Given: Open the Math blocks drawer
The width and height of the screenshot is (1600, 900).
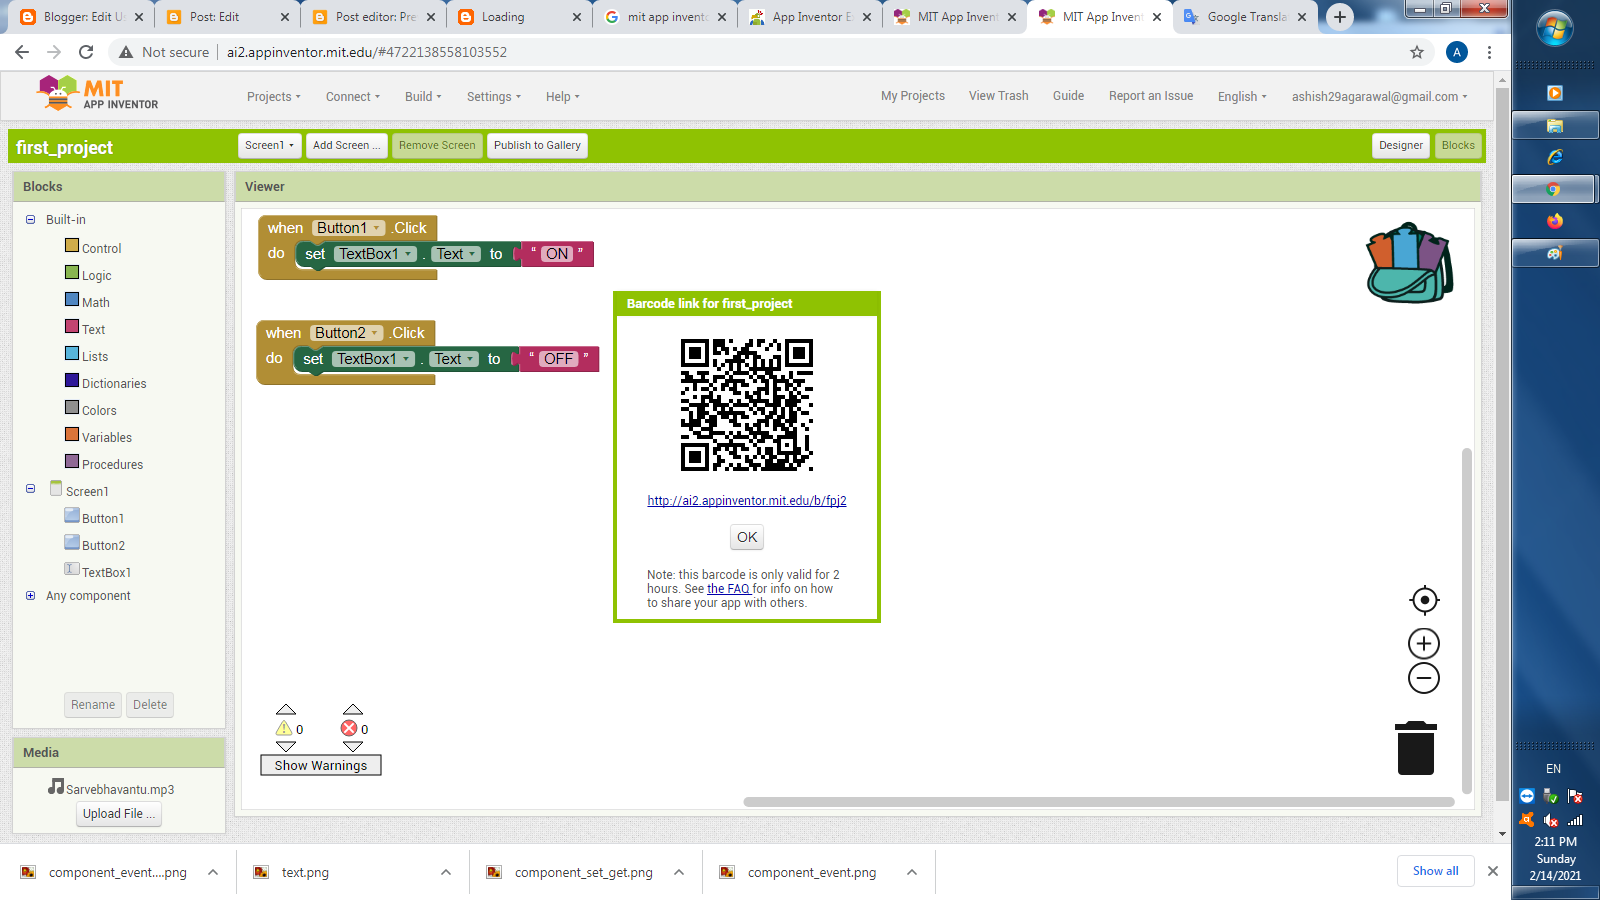Looking at the screenshot, I should tap(96, 301).
